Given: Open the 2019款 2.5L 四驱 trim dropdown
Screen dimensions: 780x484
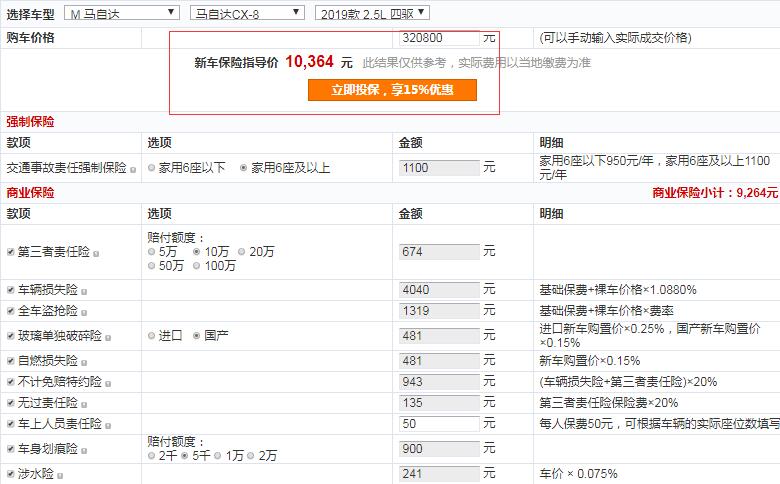Looking at the screenshot, I should click(372, 13).
